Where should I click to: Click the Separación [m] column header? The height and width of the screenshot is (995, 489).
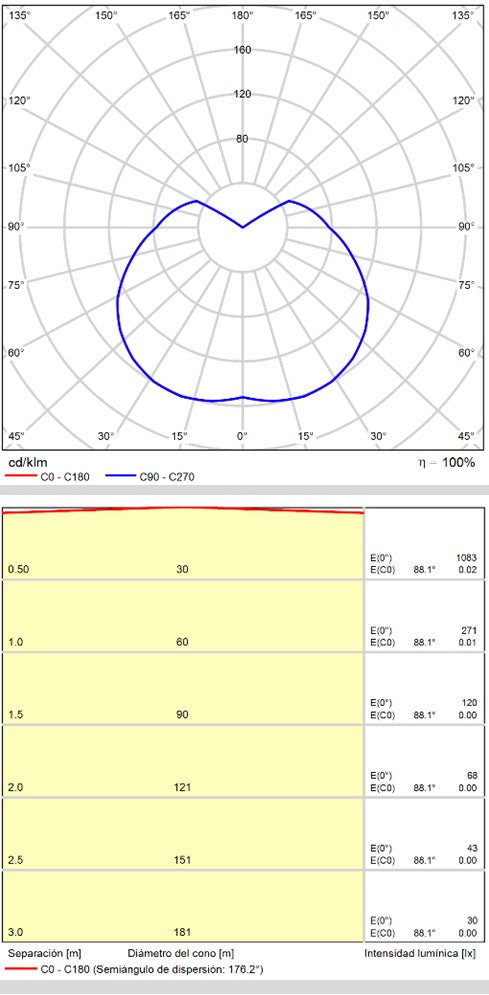point(44,954)
